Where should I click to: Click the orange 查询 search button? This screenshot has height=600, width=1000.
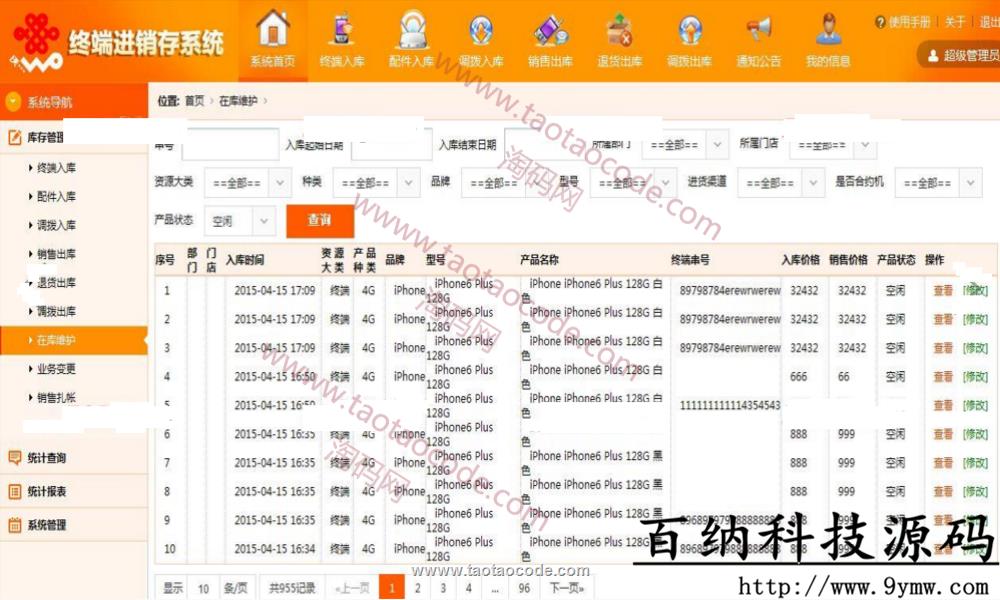[x=319, y=220]
